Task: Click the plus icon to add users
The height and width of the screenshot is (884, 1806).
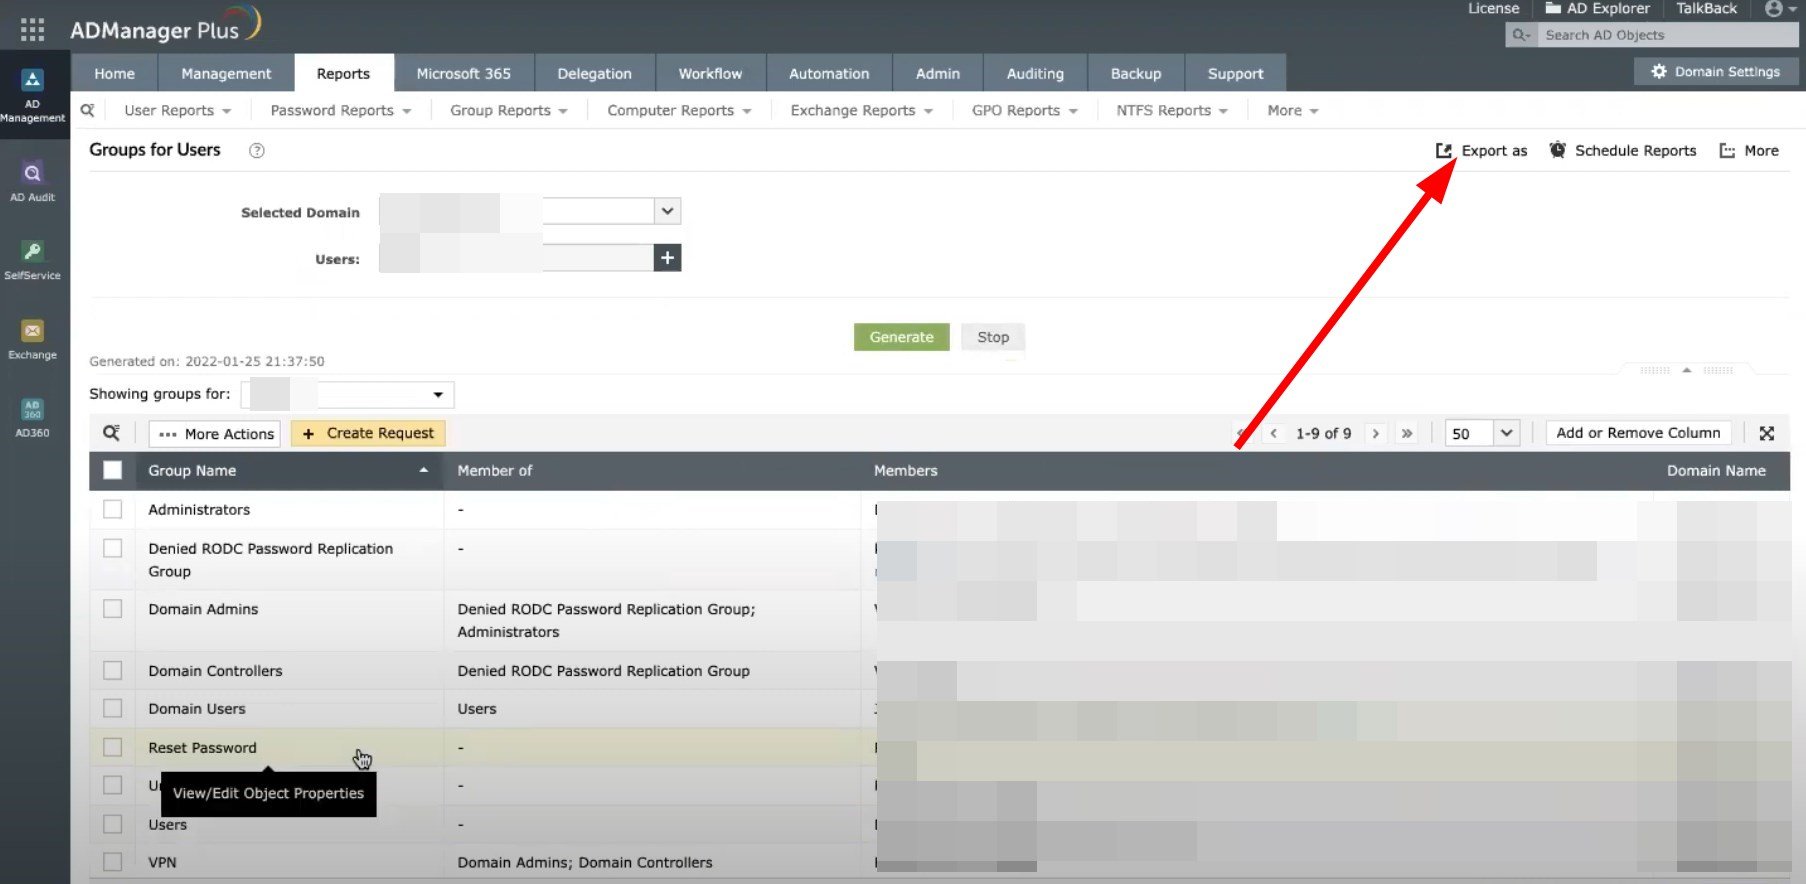Action: click(667, 258)
